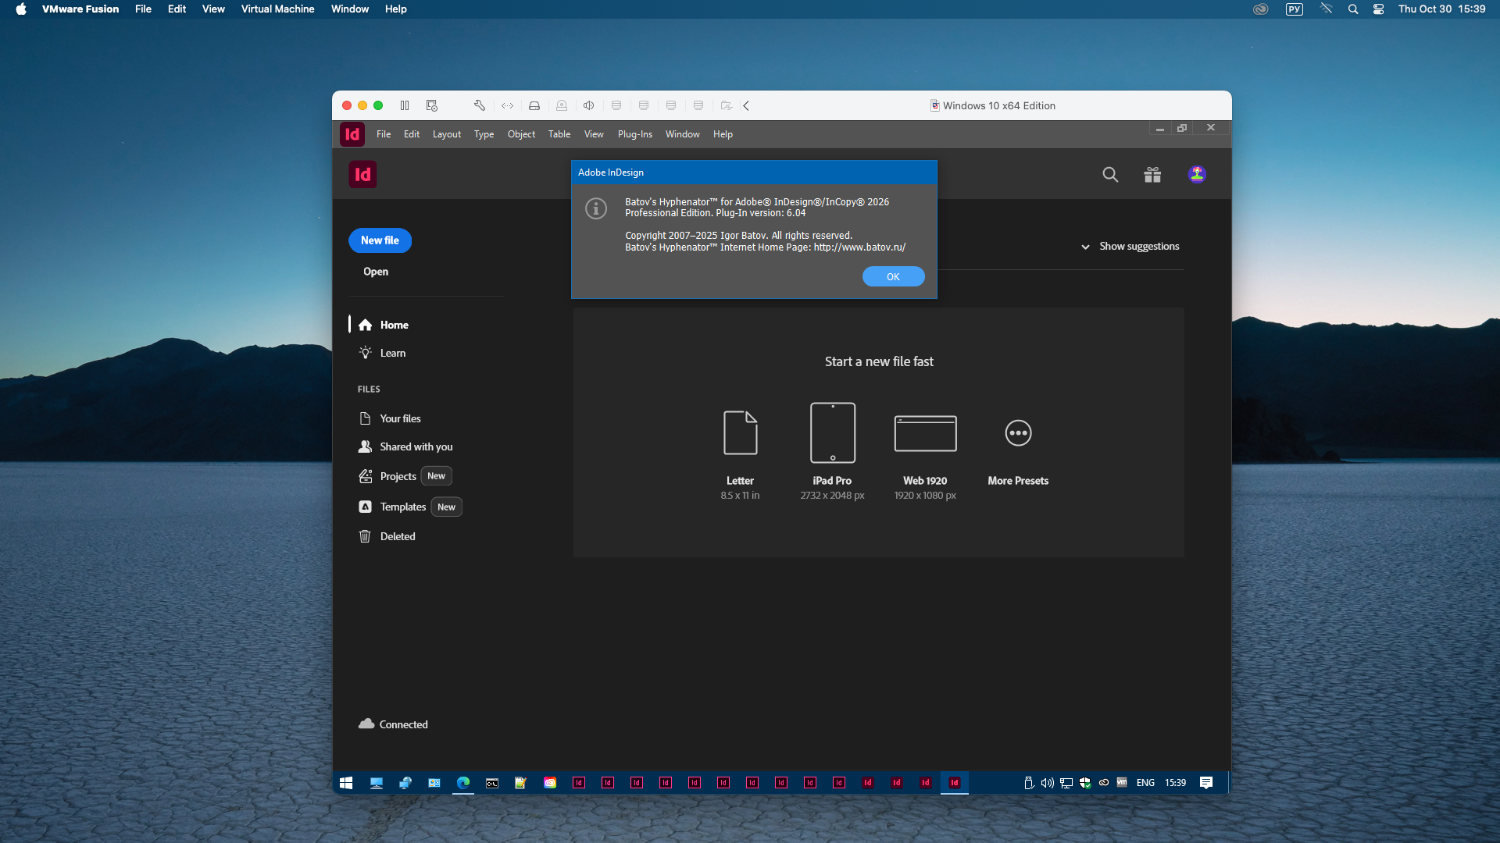Pause the virtual machine
1500x843 pixels.
405,106
